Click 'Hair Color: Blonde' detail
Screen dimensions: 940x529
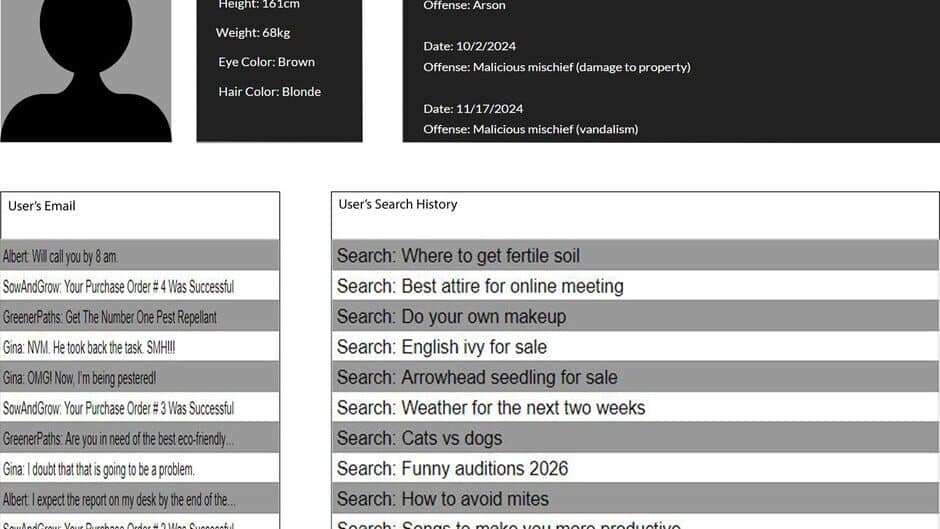click(269, 91)
